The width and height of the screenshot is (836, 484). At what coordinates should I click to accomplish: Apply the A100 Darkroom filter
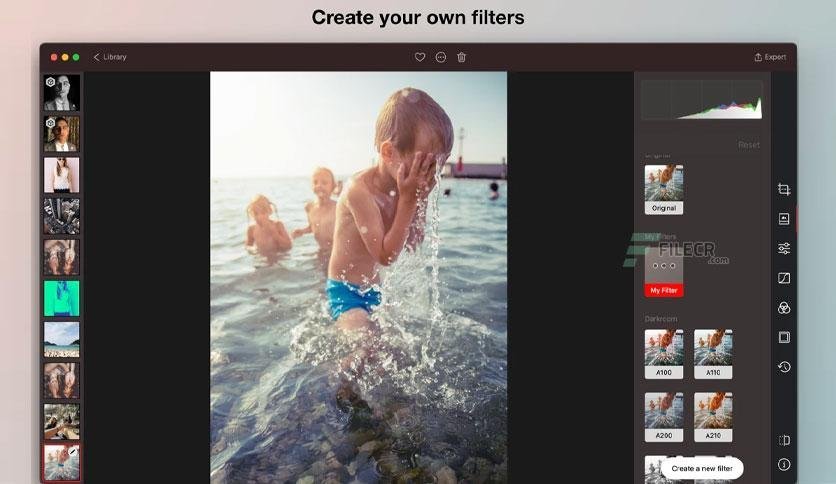pyautogui.click(x=664, y=353)
